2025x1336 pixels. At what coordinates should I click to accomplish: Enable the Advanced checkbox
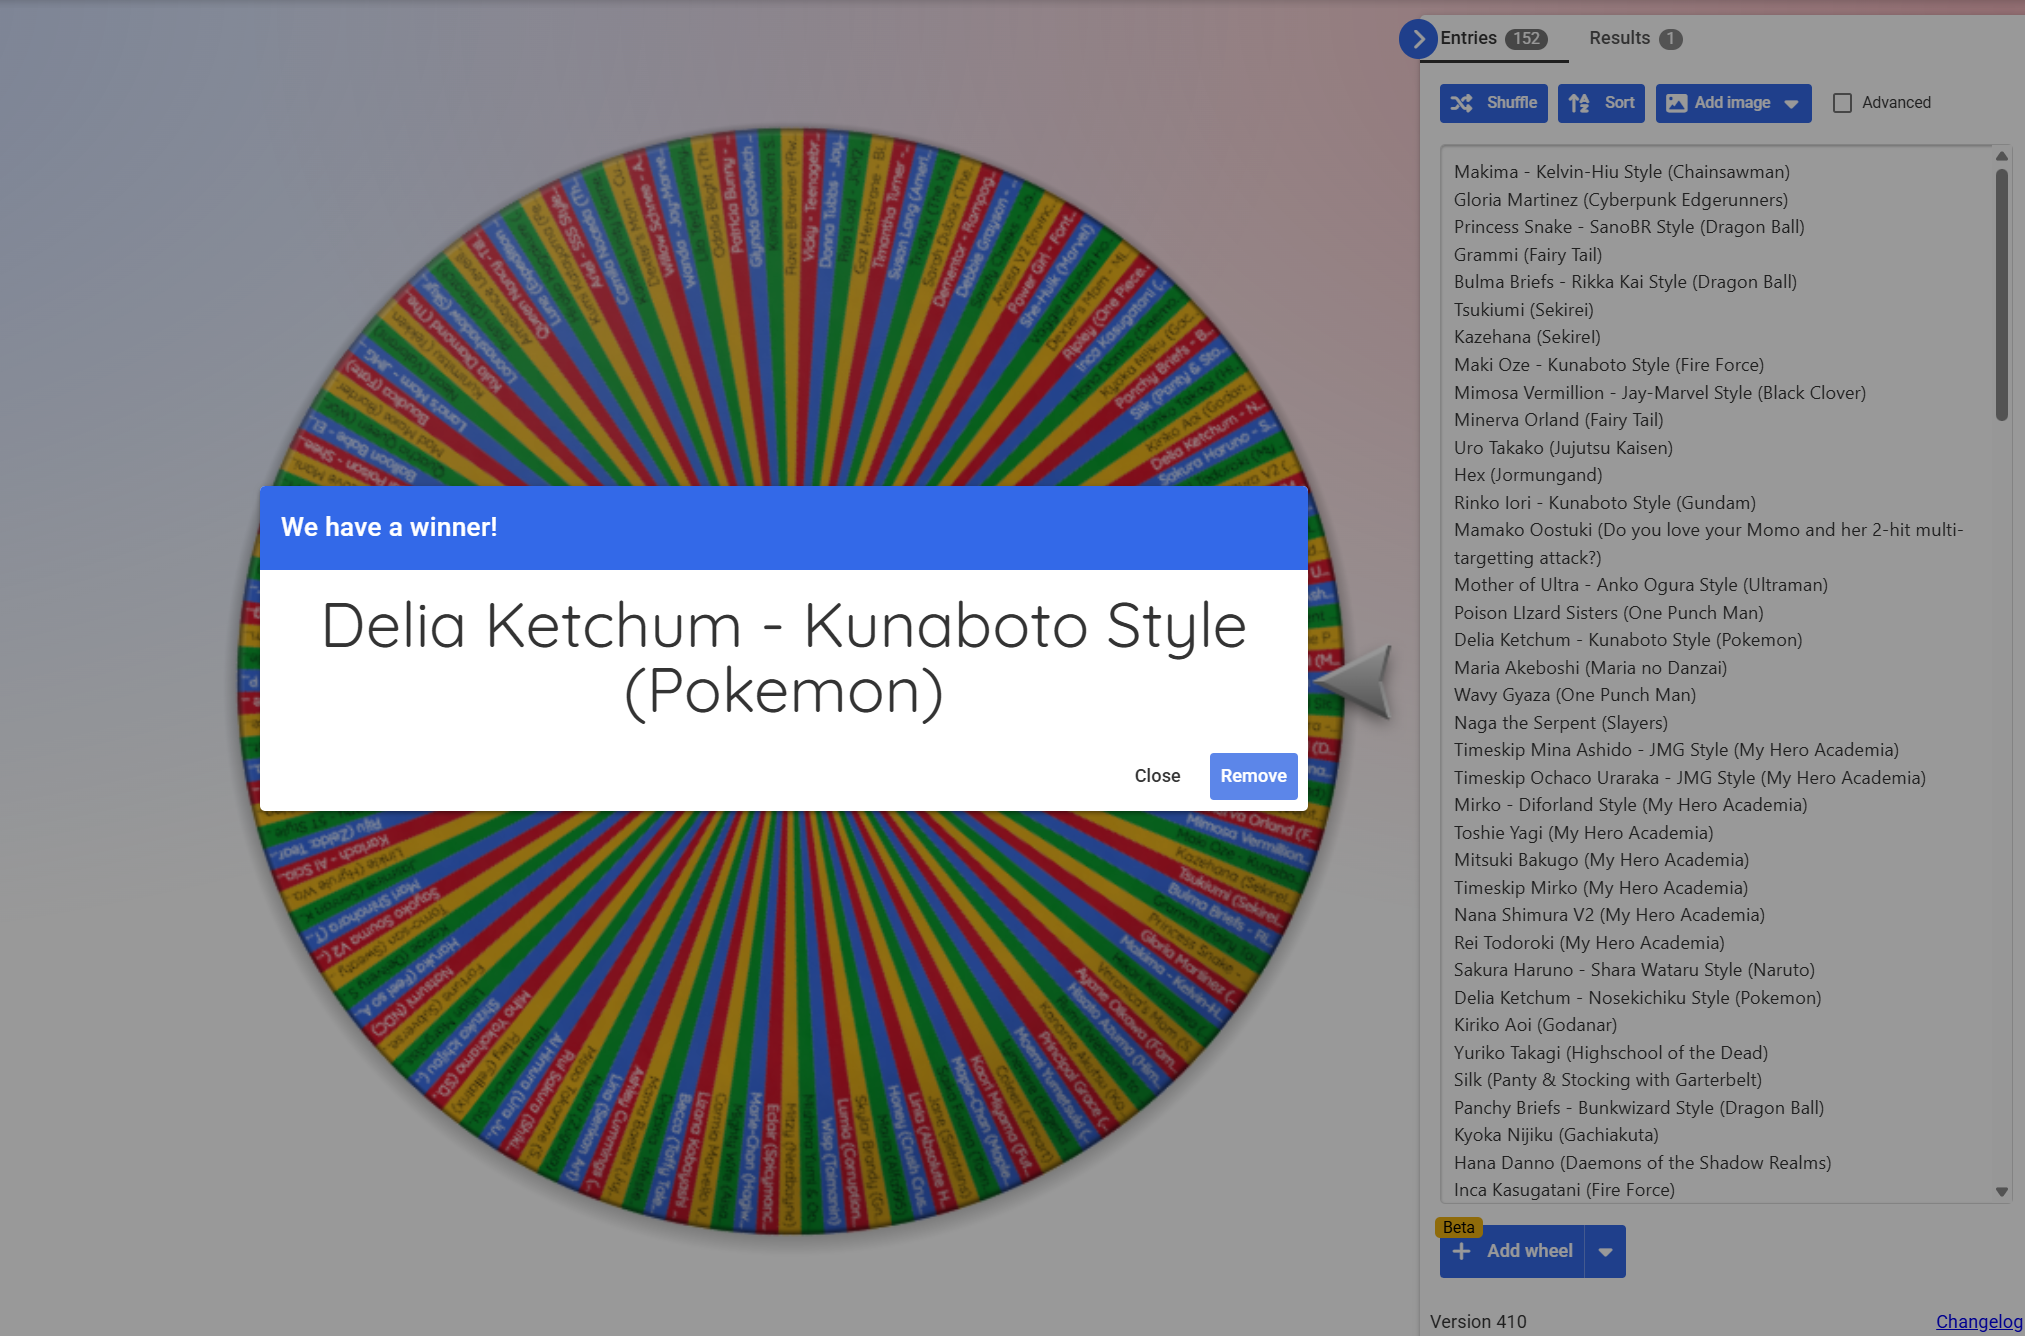(x=1842, y=103)
